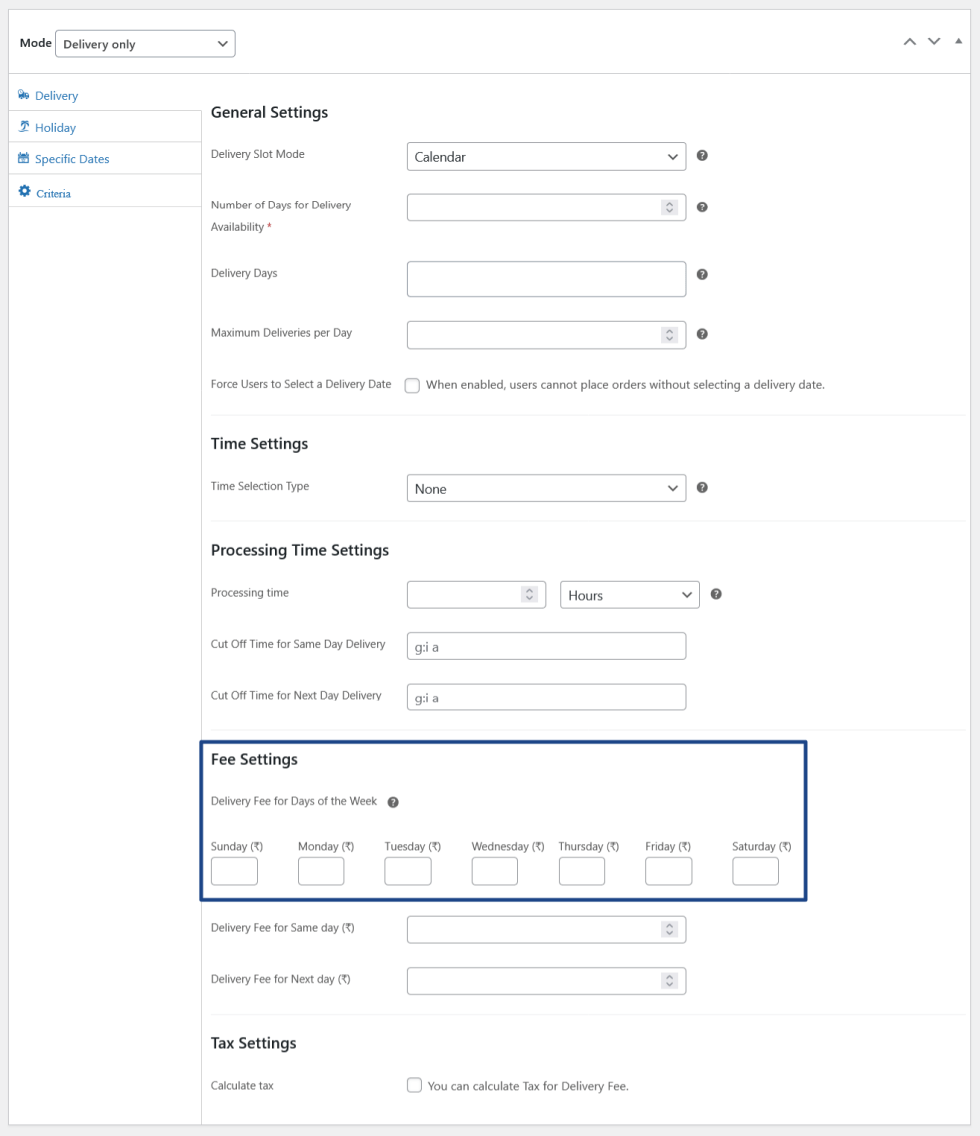Collapse panel with the small triangle toggle

tap(958, 41)
